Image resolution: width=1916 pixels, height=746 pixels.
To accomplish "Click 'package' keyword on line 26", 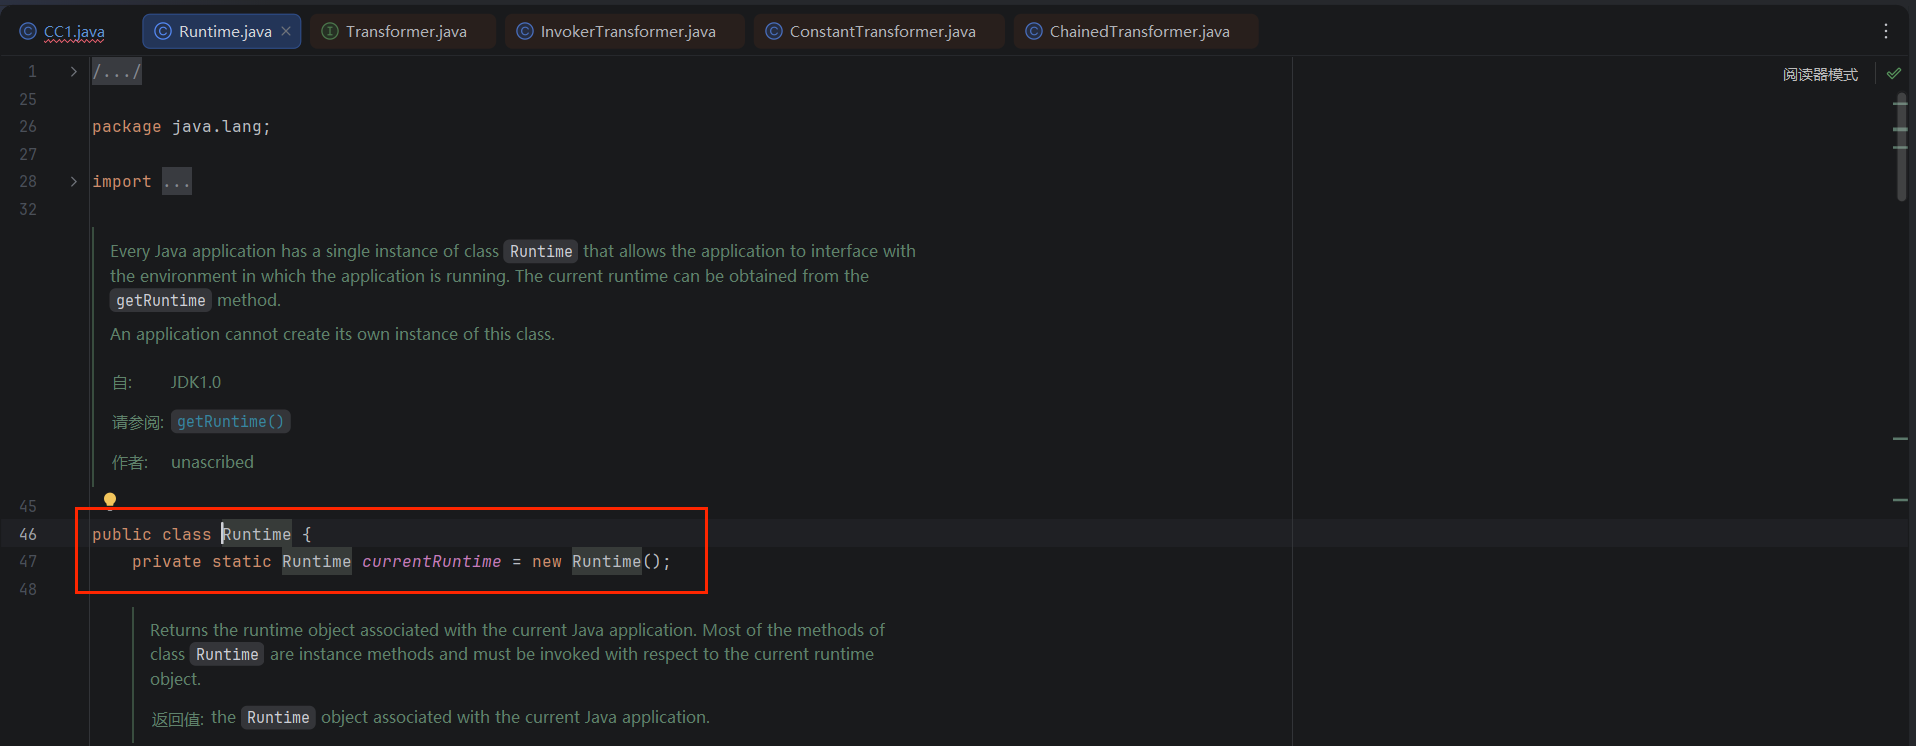I will (x=127, y=126).
